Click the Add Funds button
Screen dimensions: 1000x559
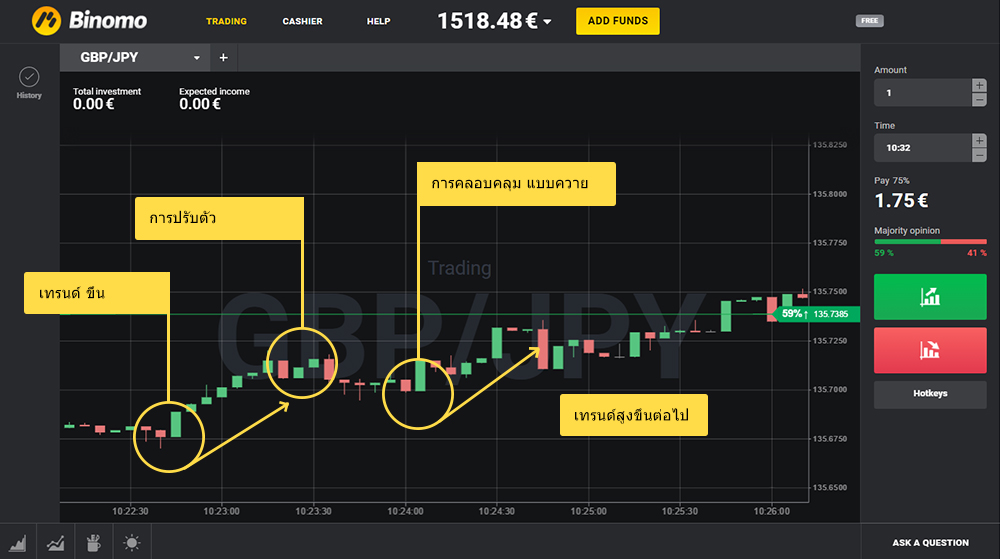click(617, 21)
